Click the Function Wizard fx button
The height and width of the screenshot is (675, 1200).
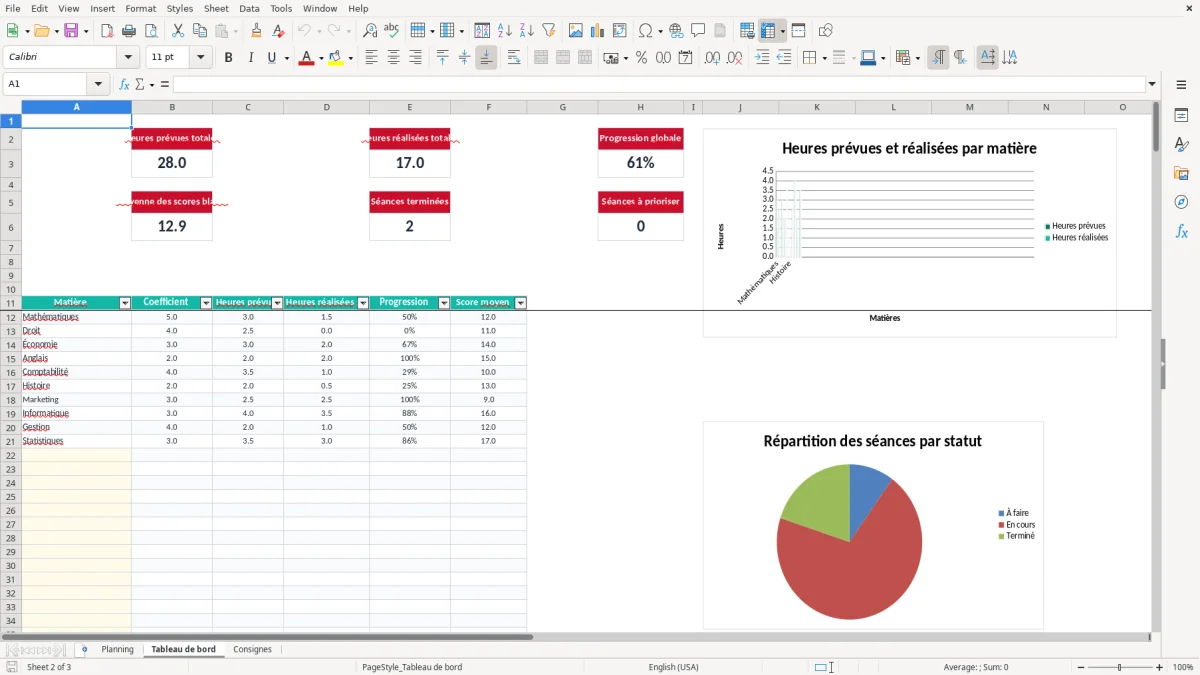pyautogui.click(x=124, y=85)
